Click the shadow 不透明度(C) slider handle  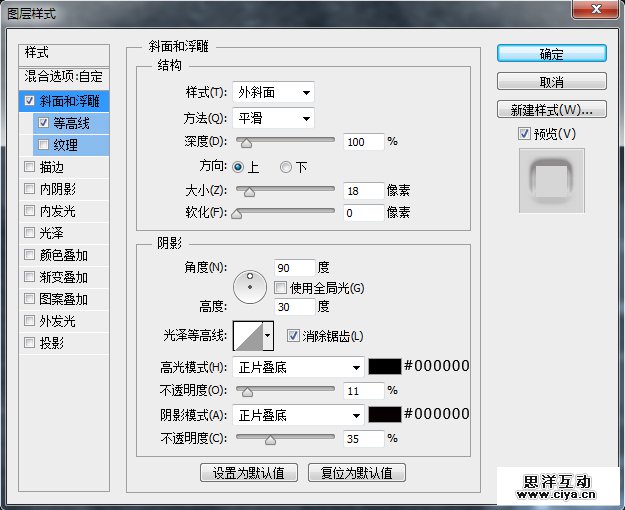[271, 439]
